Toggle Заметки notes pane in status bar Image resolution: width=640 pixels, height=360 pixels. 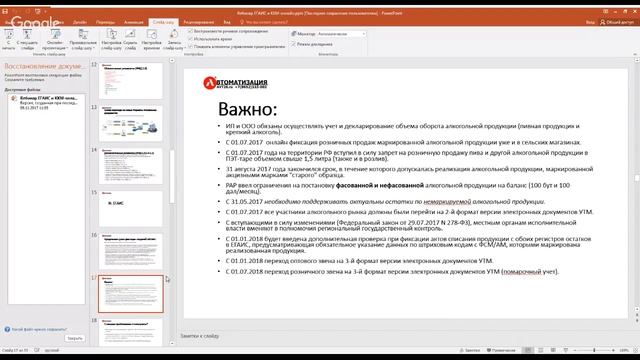coord(470,350)
